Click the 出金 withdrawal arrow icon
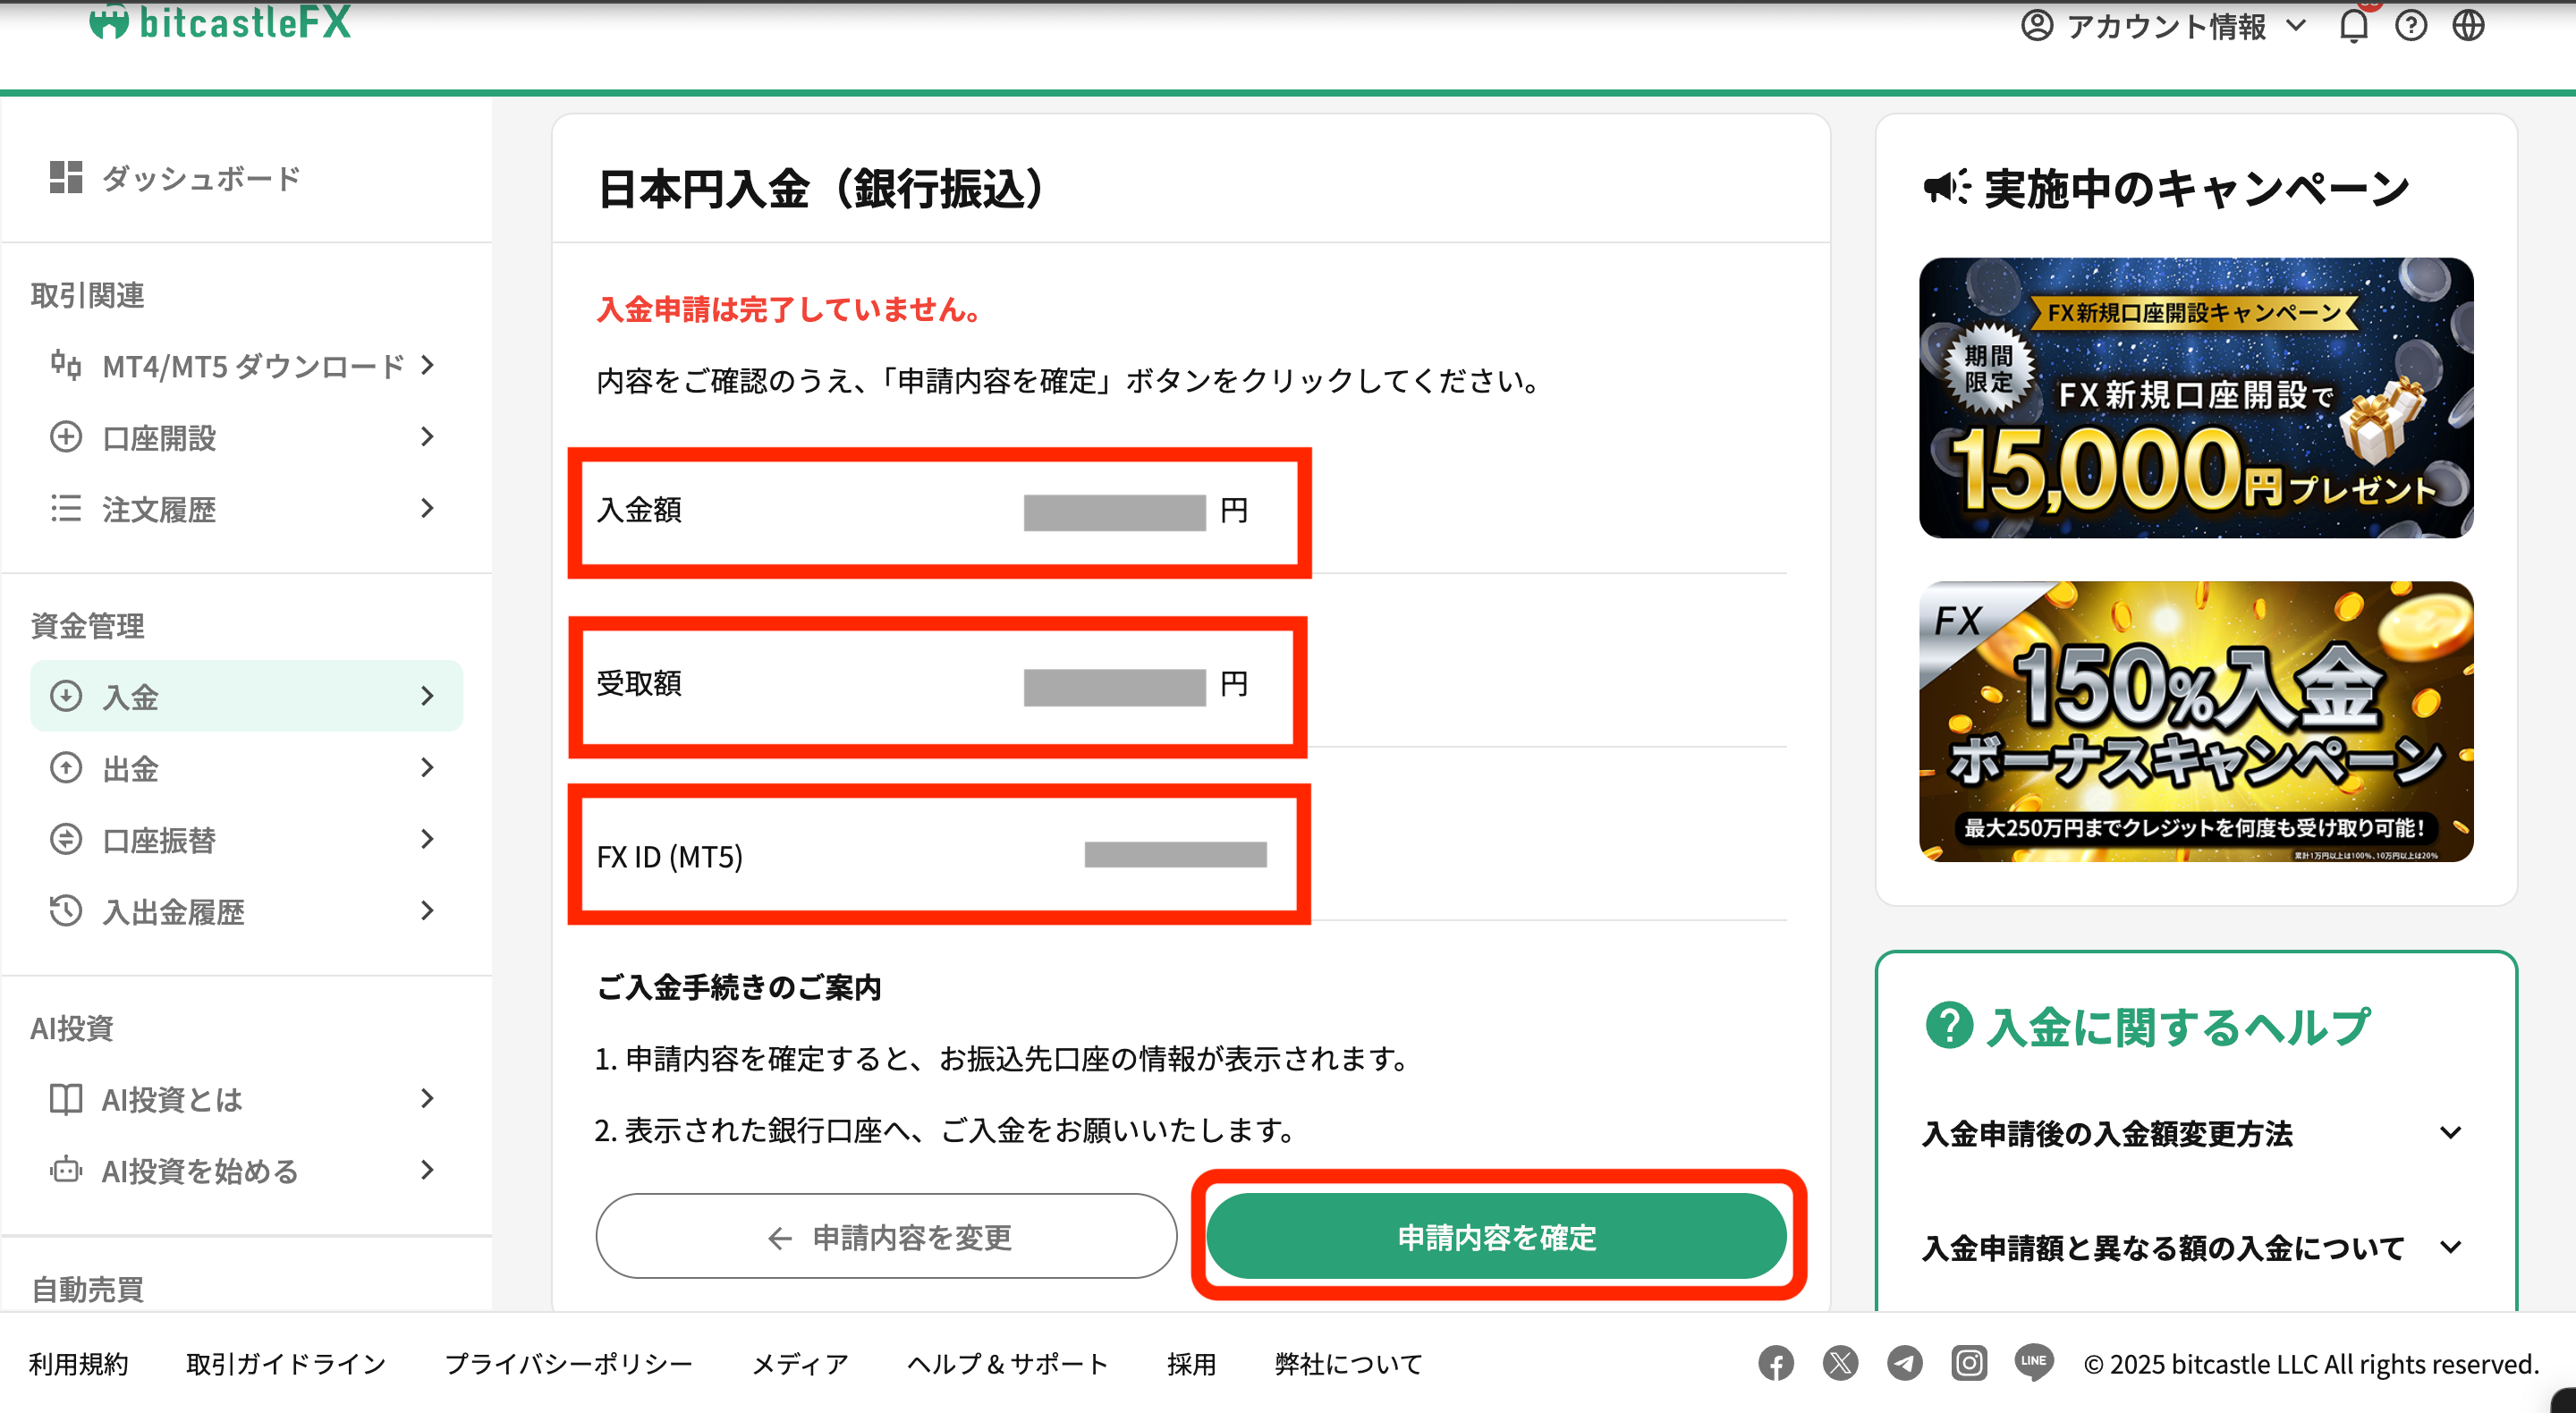 [x=66, y=767]
